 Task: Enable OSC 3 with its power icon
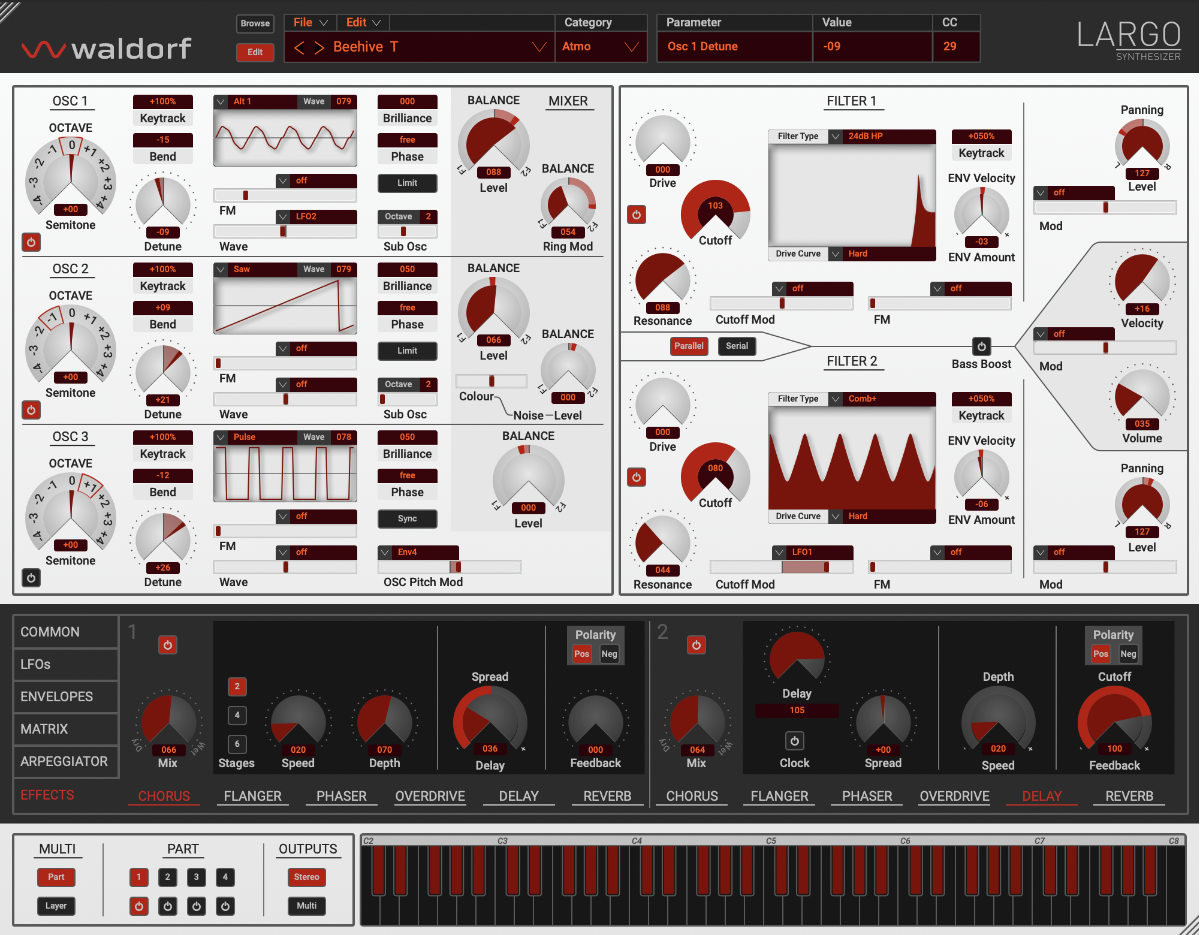[x=30, y=578]
